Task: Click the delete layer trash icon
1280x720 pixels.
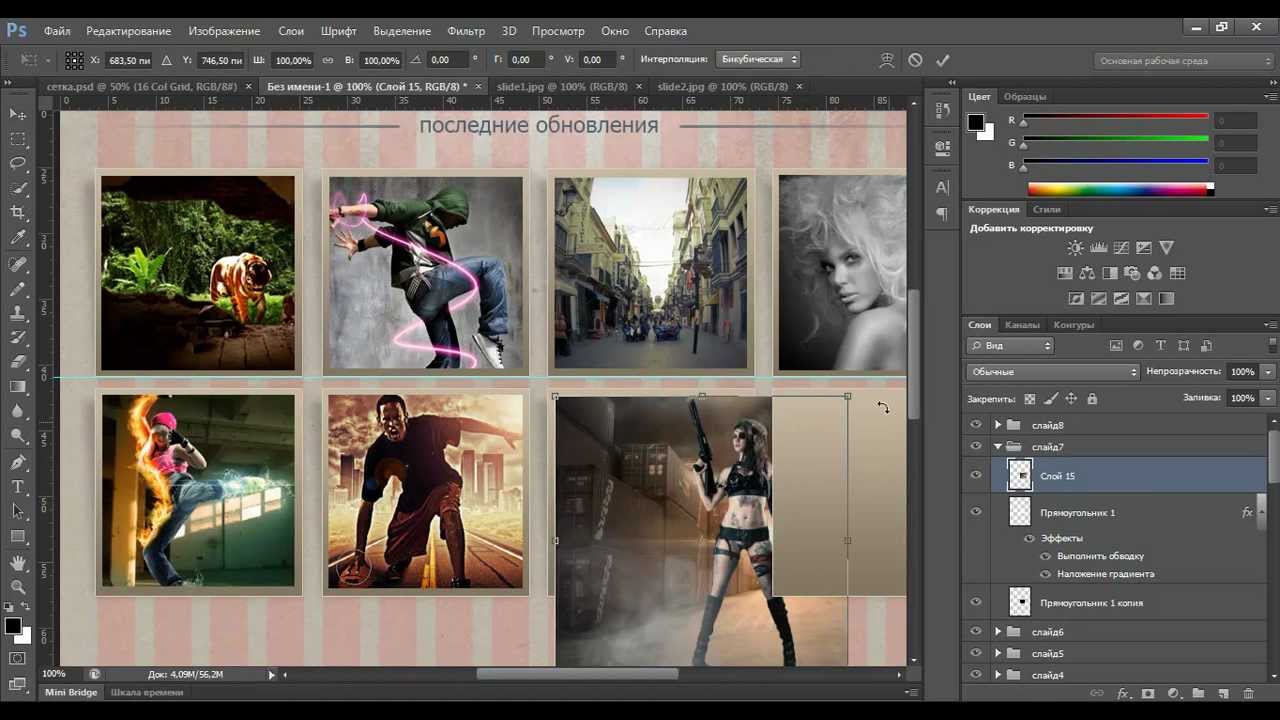Action: [x=1248, y=693]
